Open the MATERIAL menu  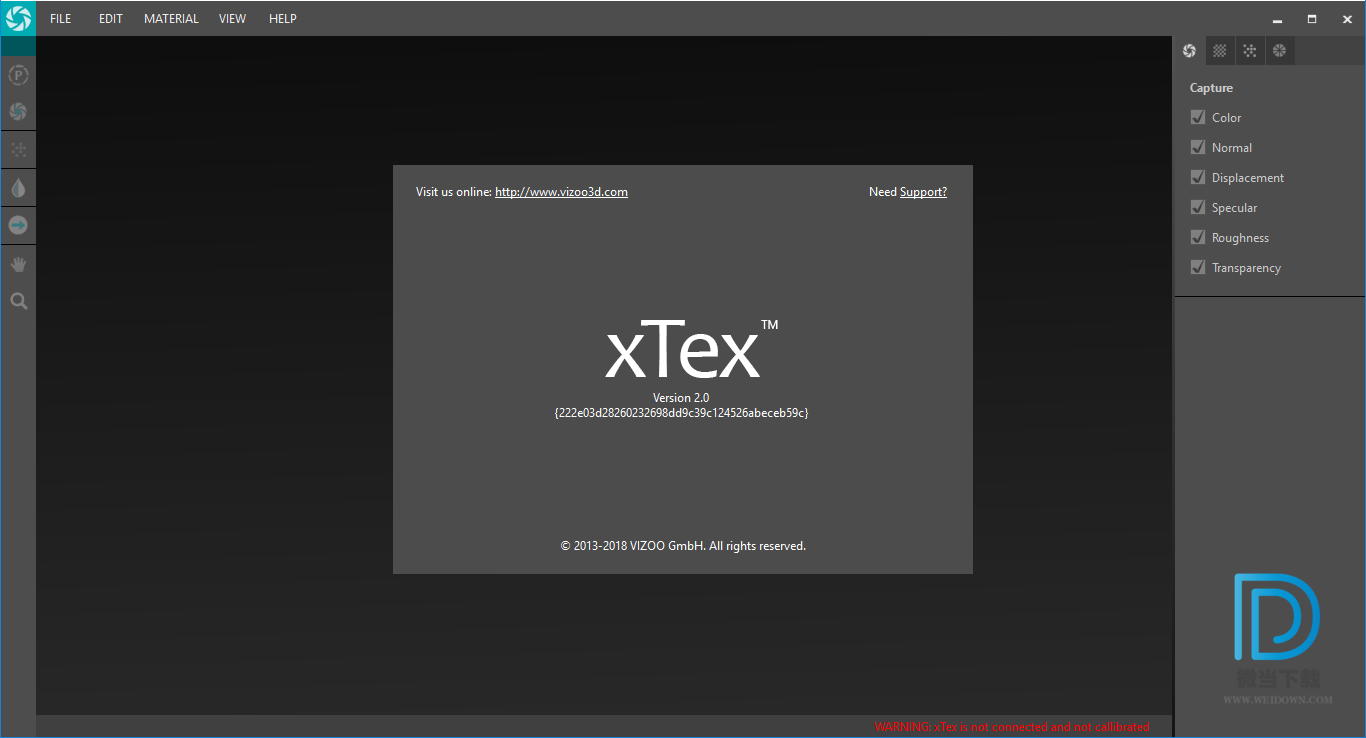(x=171, y=19)
